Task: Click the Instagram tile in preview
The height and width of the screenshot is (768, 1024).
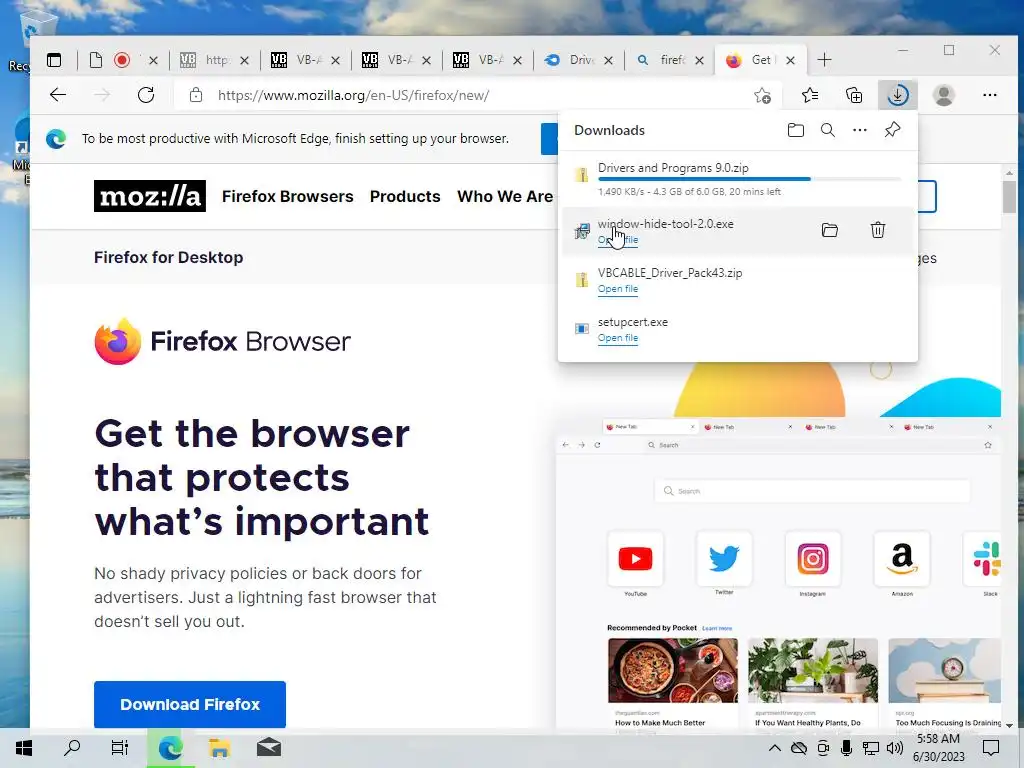Action: click(812, 559)
